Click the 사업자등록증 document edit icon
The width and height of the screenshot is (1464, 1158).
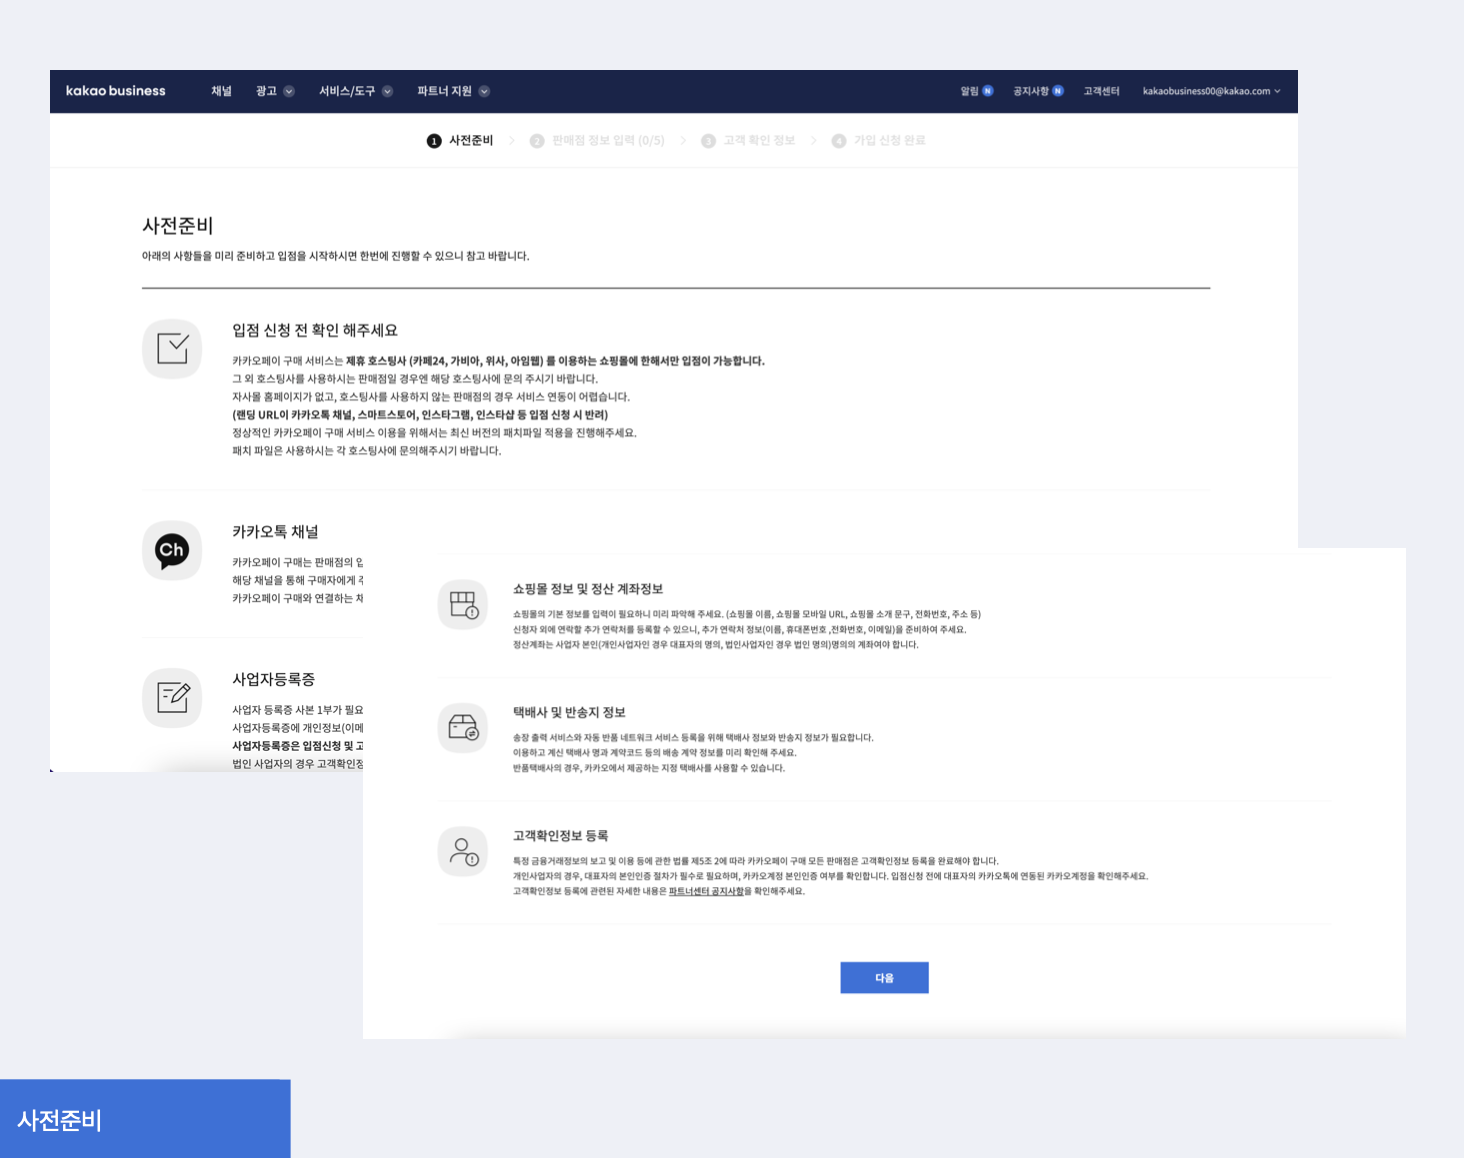[x=172, y=697]
